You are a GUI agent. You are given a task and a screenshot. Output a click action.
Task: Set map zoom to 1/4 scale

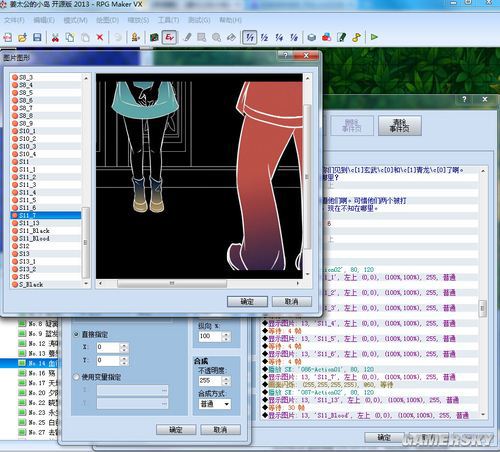pyautogui.click(x=279, y=37)
